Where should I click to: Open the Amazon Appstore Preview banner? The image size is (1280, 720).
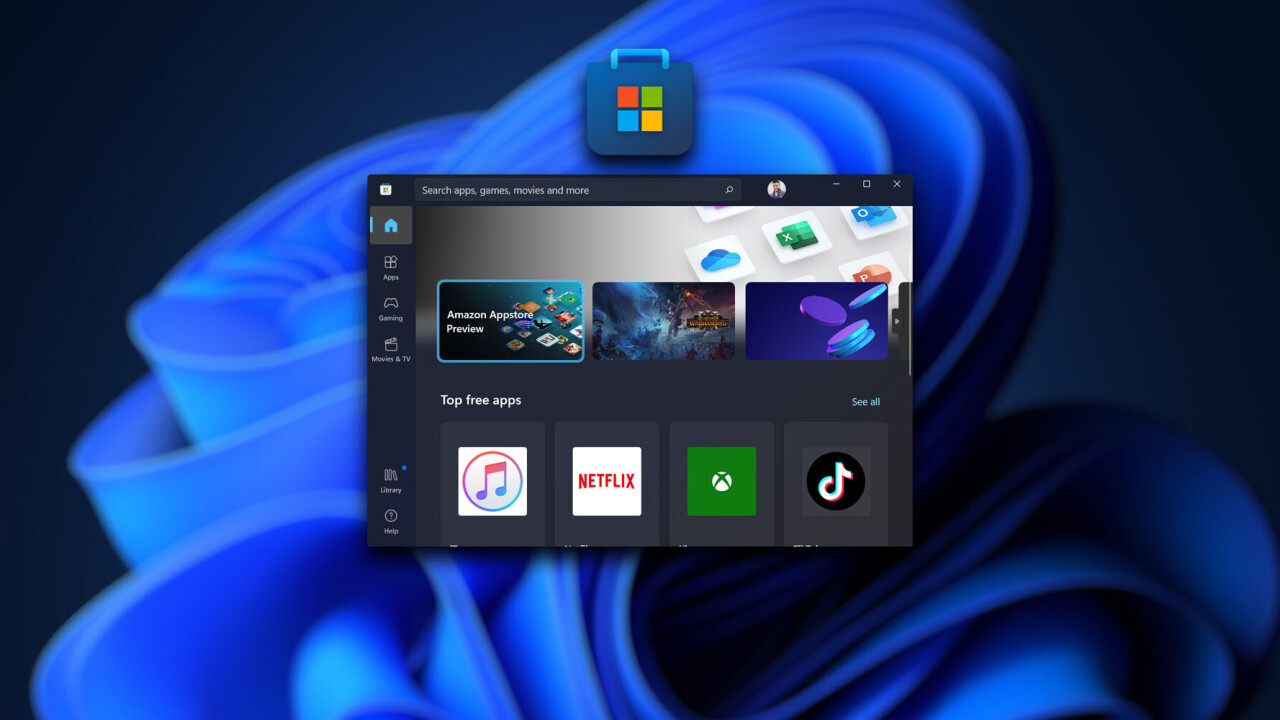point(510,321)
